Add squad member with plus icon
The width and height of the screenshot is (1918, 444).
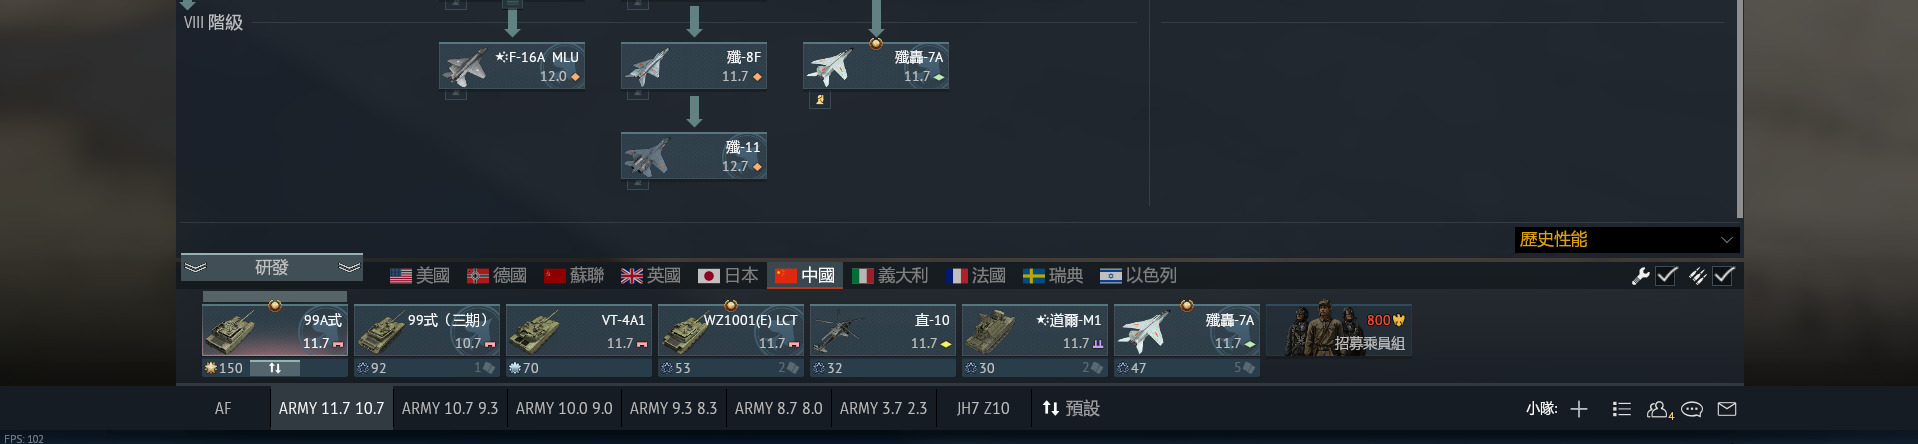[x=1579, y=409]
